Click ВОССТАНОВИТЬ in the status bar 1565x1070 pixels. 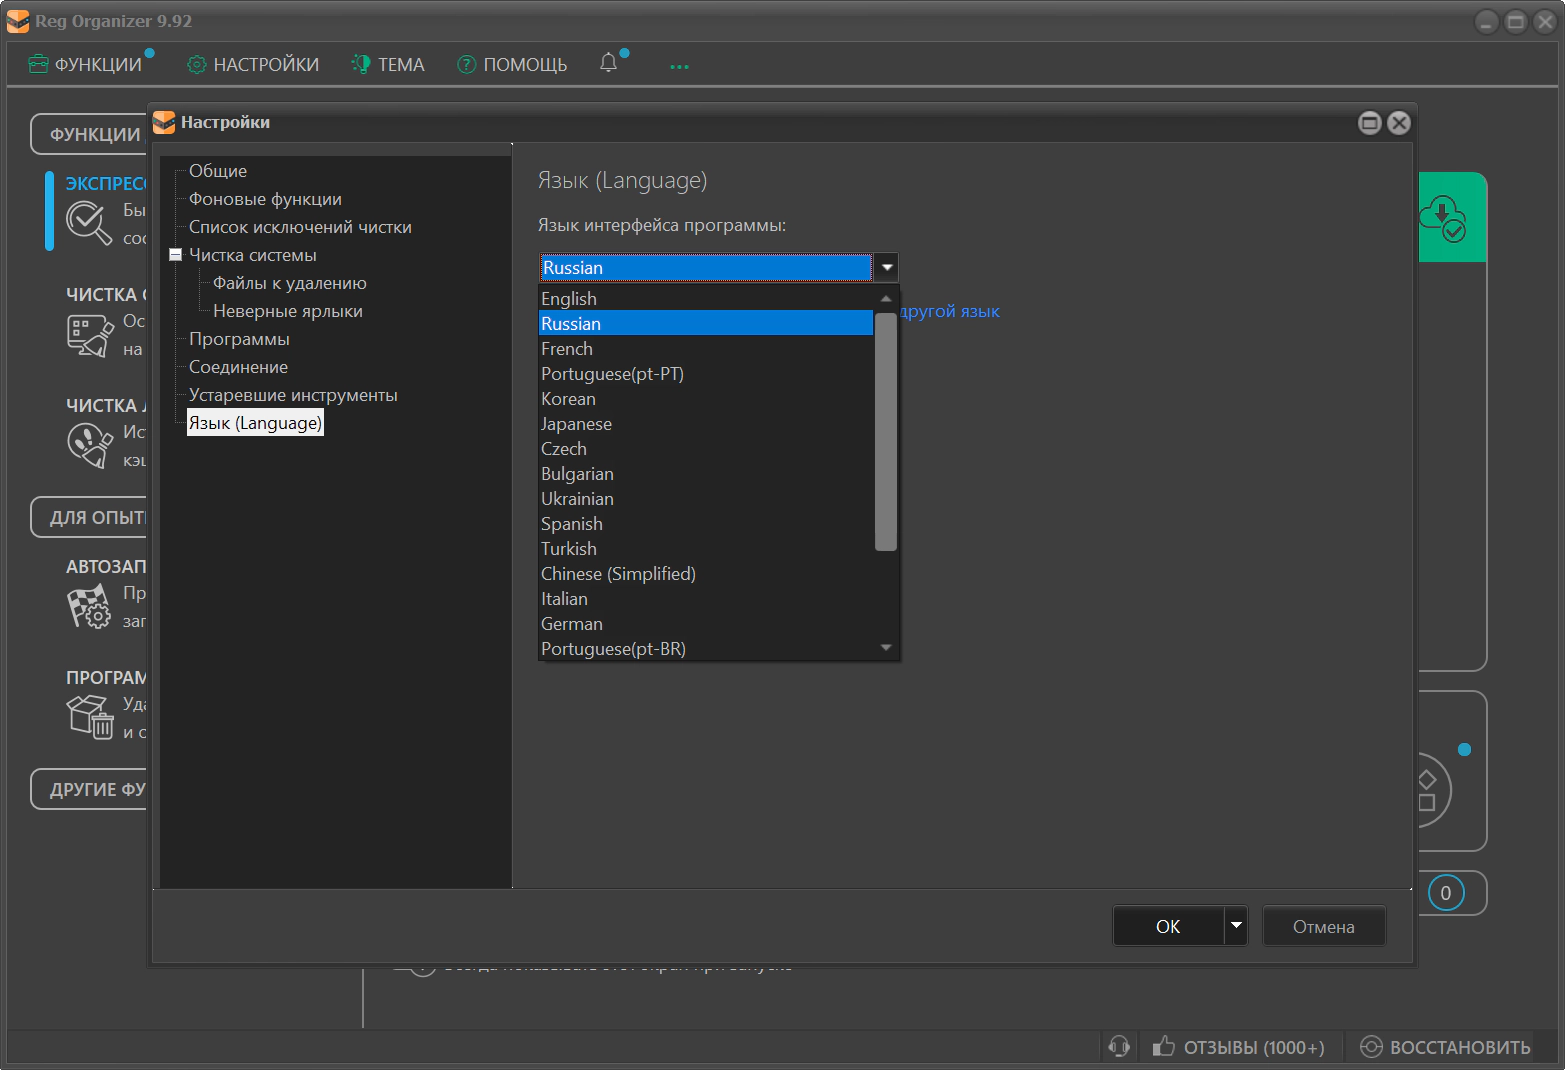pos(1446,1047)
